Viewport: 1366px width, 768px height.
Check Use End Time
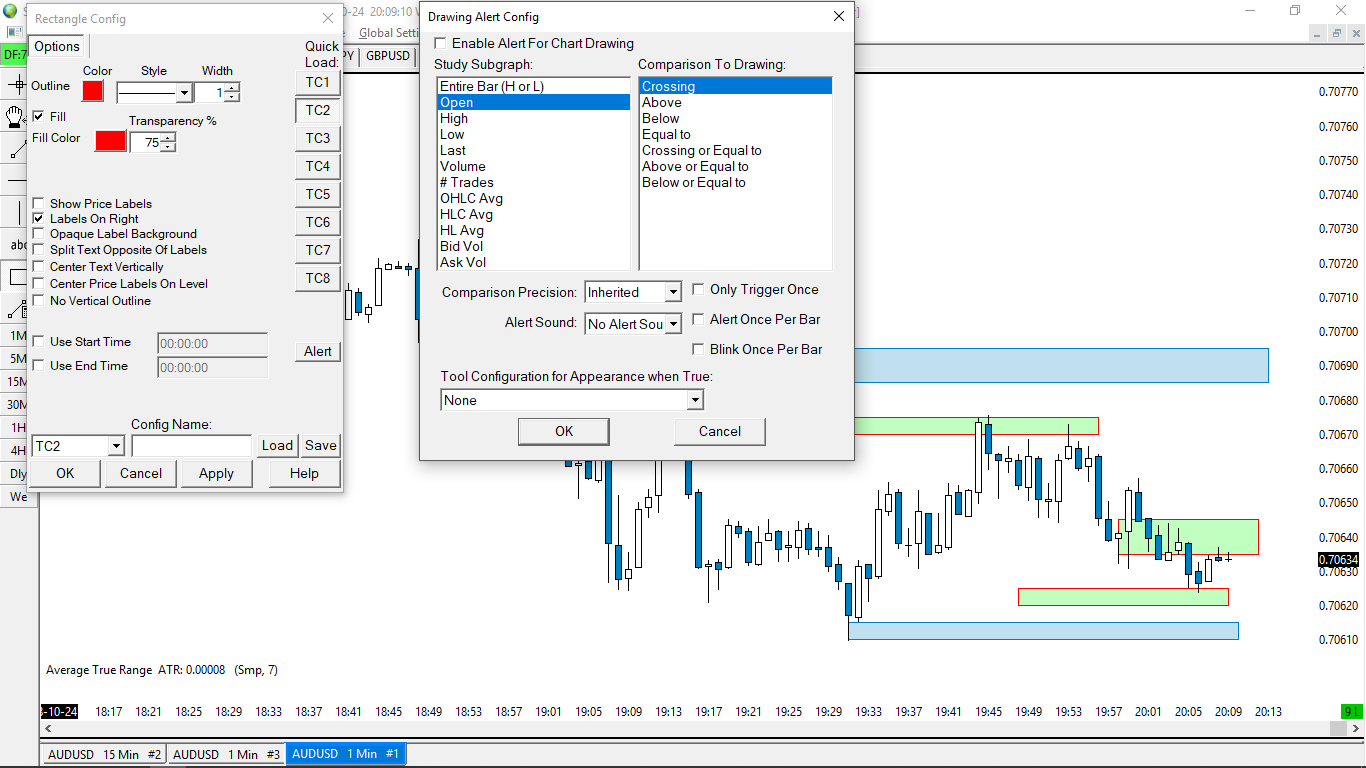pos(39,365)
